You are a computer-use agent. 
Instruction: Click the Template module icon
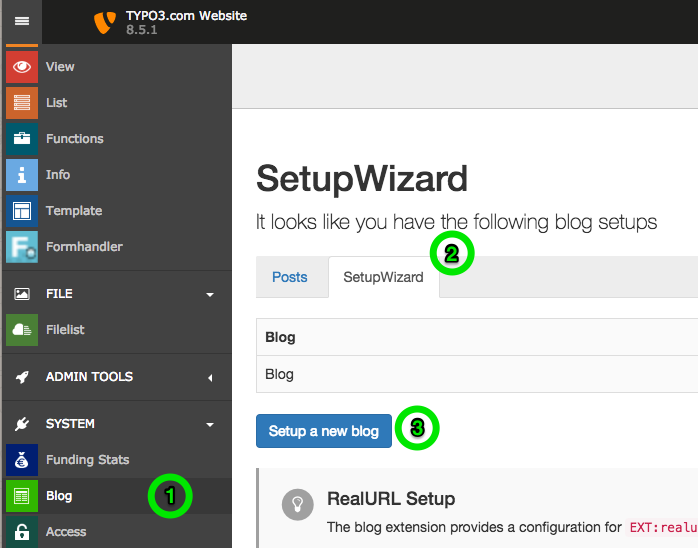click(22, 211)
